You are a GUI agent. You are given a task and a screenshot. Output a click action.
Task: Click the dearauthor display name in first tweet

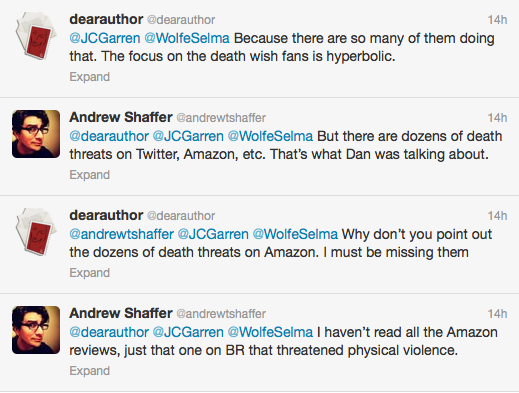point(106,20)
